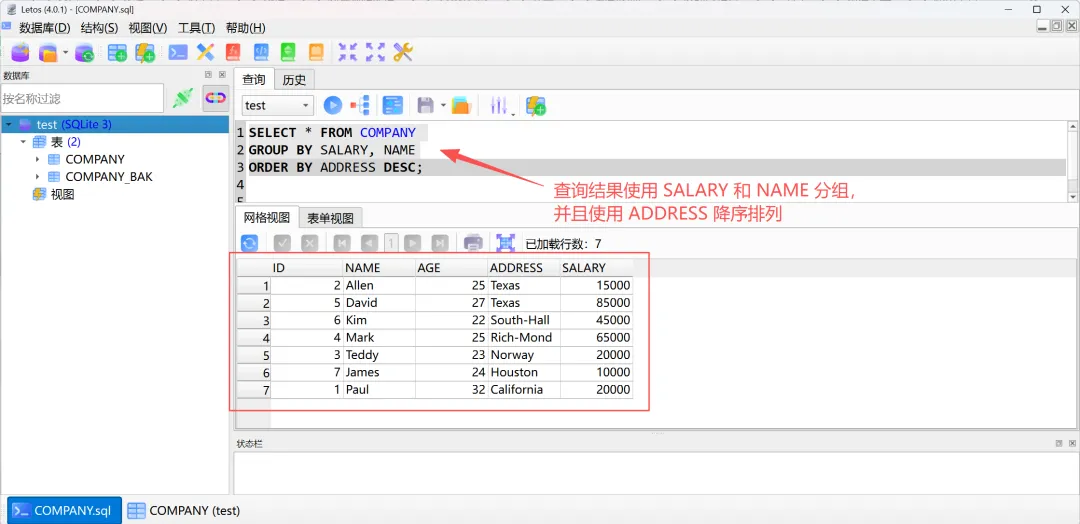Image resolution: width=1080 pixels, height=524 pixels.
Task: Collapse the 表 (2) tables node
Action: point(23,142)
